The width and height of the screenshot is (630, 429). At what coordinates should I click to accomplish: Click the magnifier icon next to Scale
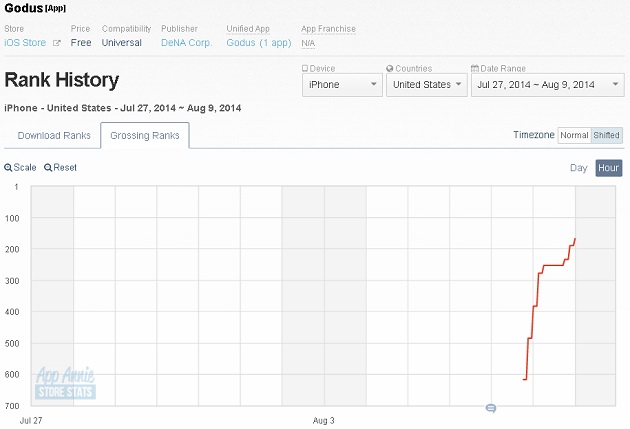(8, 168)
